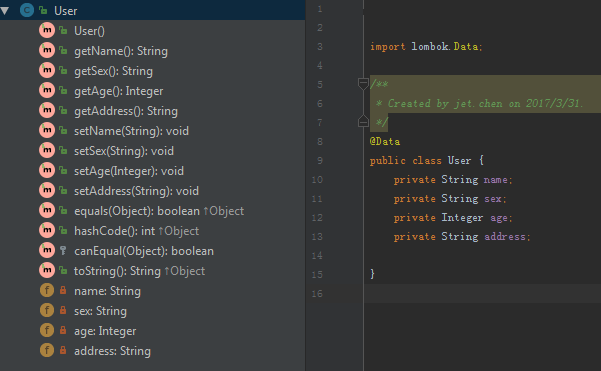Click the protected key icon on canEqual
Image resolution: width=601 pixels, height=371 pixels.
click(x=63, y=251)
